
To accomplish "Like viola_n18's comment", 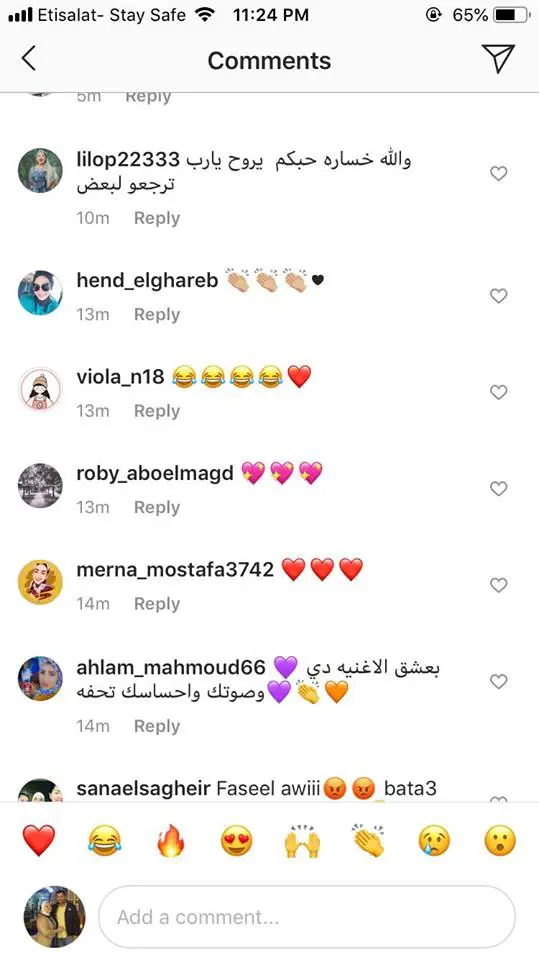I will pyautogui.click(x=499, y=392).
